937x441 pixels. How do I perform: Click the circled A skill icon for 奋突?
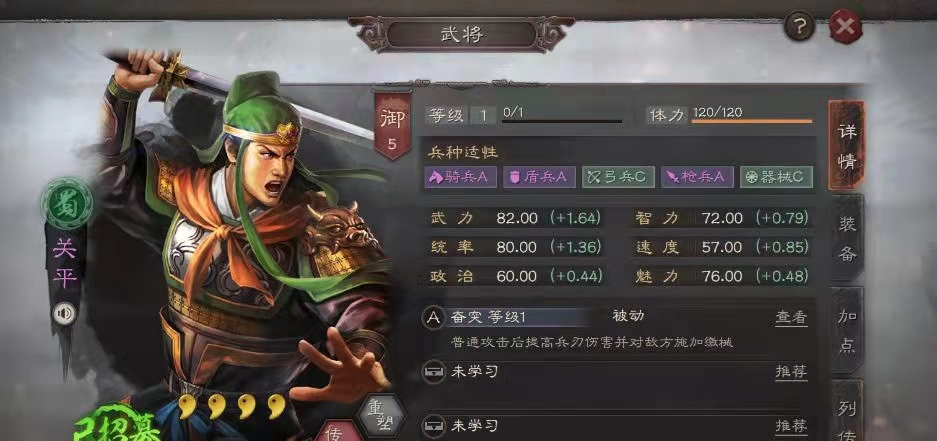(x=434, y=317)
